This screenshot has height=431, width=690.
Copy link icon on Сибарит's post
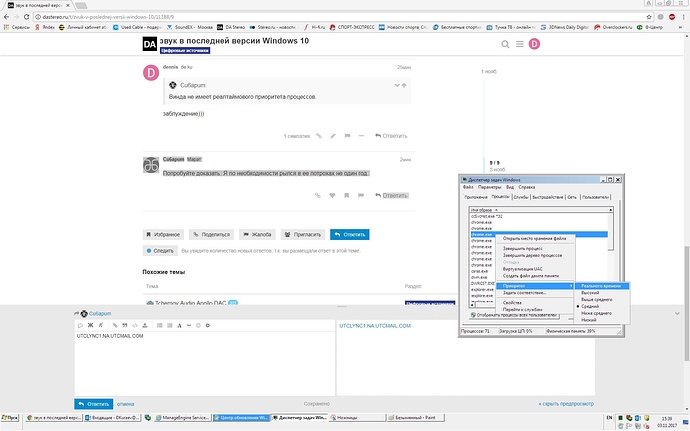(x=318, y=195)
